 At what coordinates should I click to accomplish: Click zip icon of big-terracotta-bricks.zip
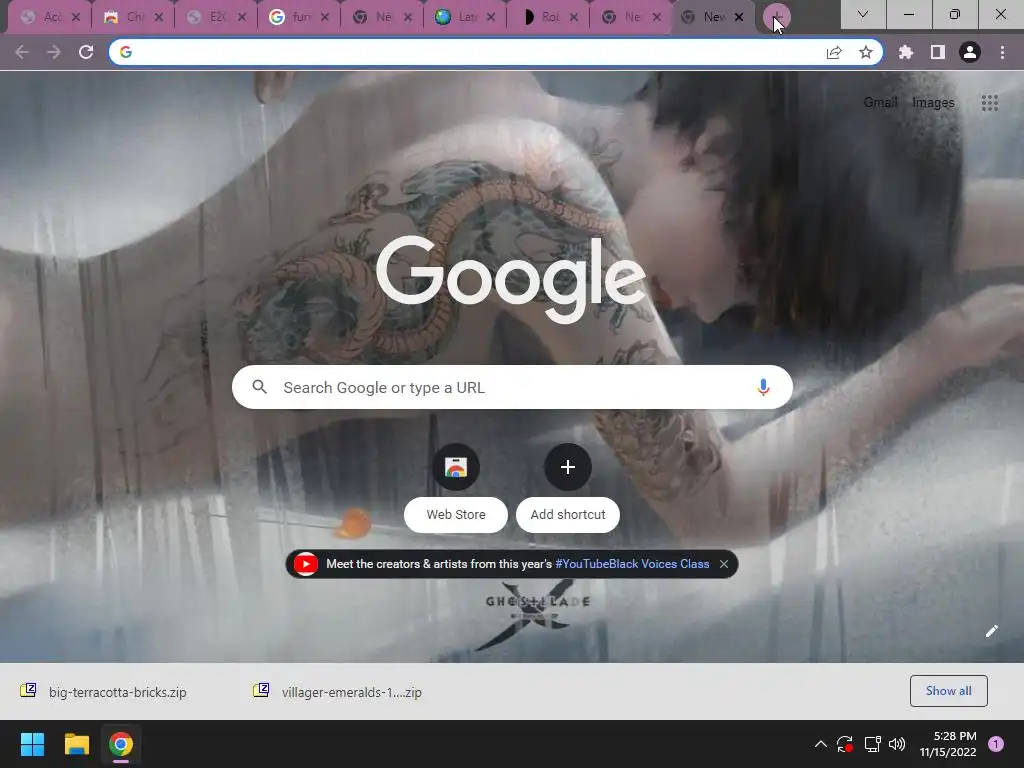point(28,690)
